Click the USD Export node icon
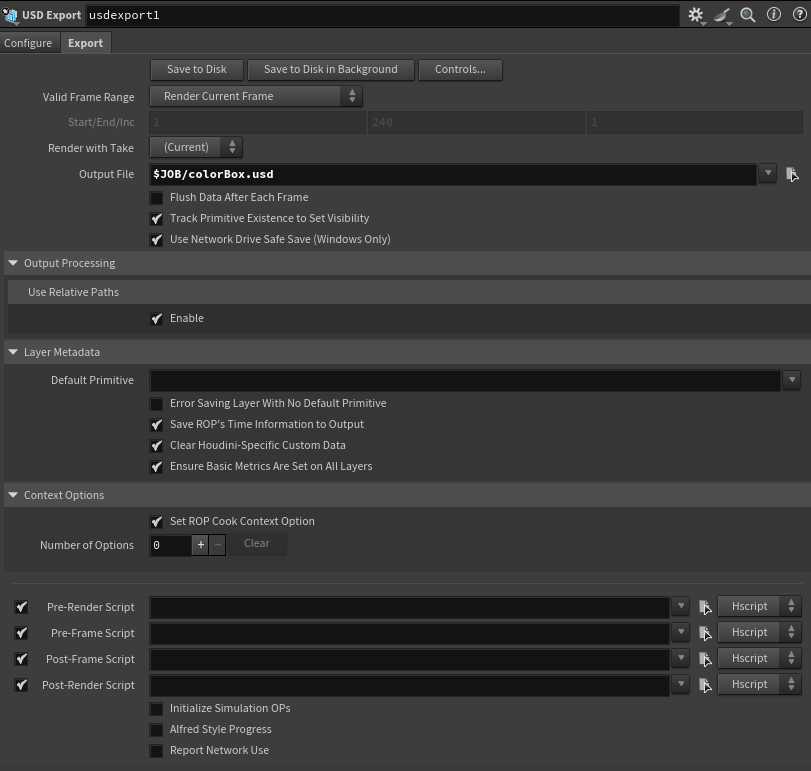 tap(10, 15)
